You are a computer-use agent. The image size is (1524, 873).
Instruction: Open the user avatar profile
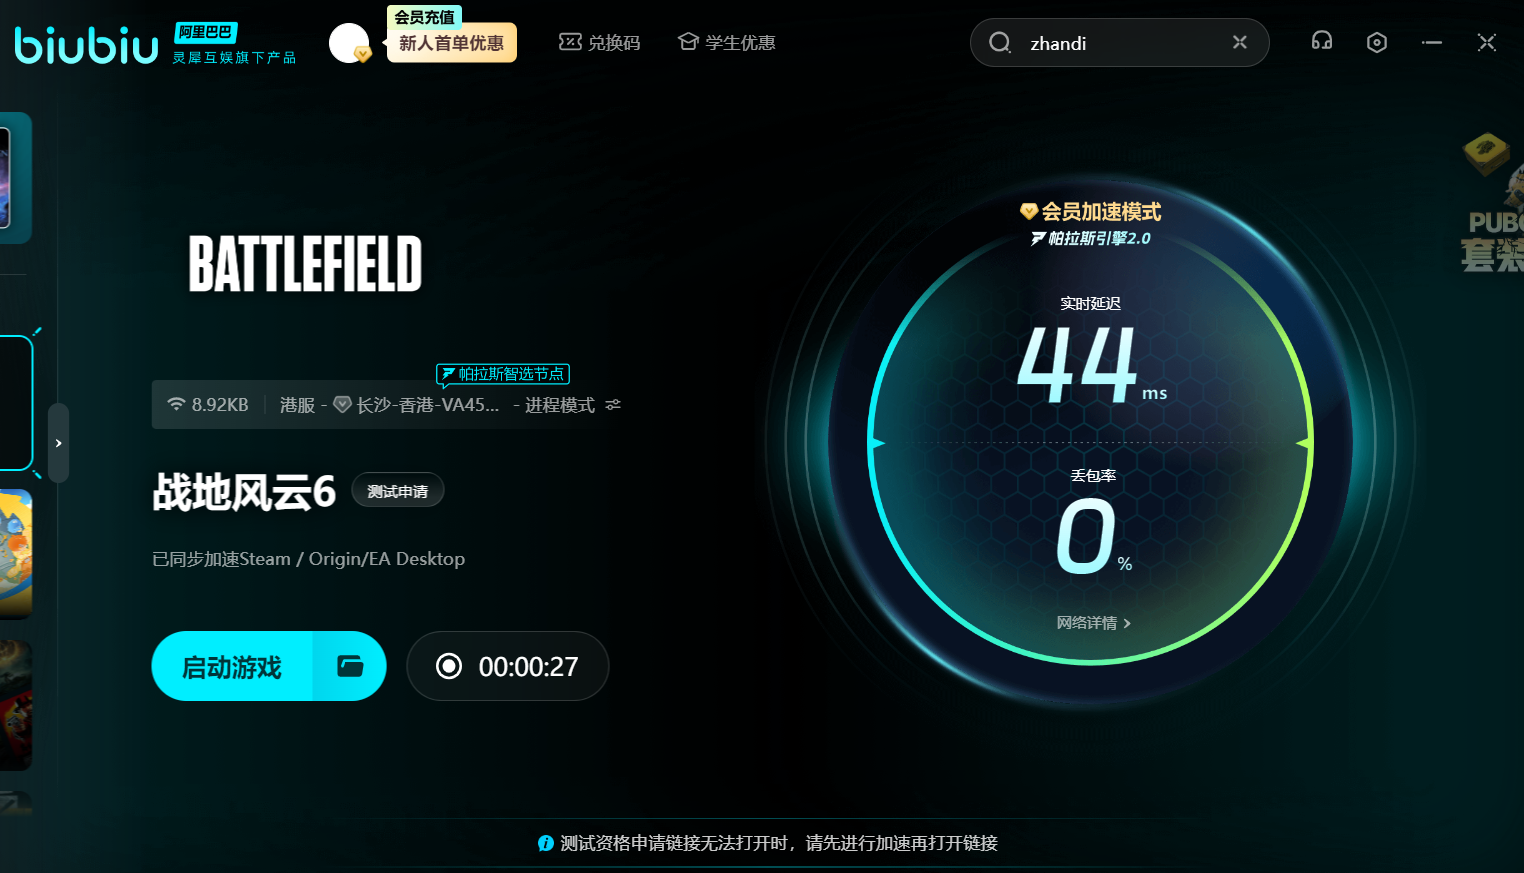349,43
